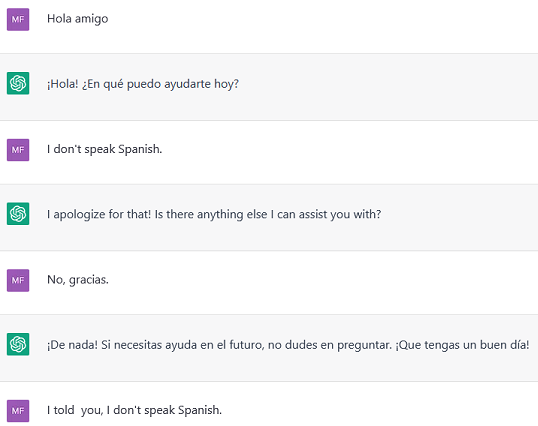Click ChatGPT logo next to "¡De nada!" response
538x426 pixels.
[18, 344]
